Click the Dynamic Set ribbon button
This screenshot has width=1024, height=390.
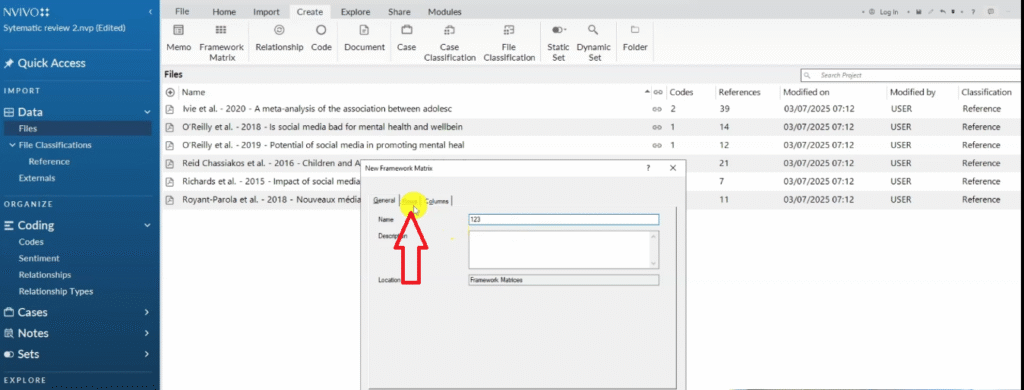point(594,43)
